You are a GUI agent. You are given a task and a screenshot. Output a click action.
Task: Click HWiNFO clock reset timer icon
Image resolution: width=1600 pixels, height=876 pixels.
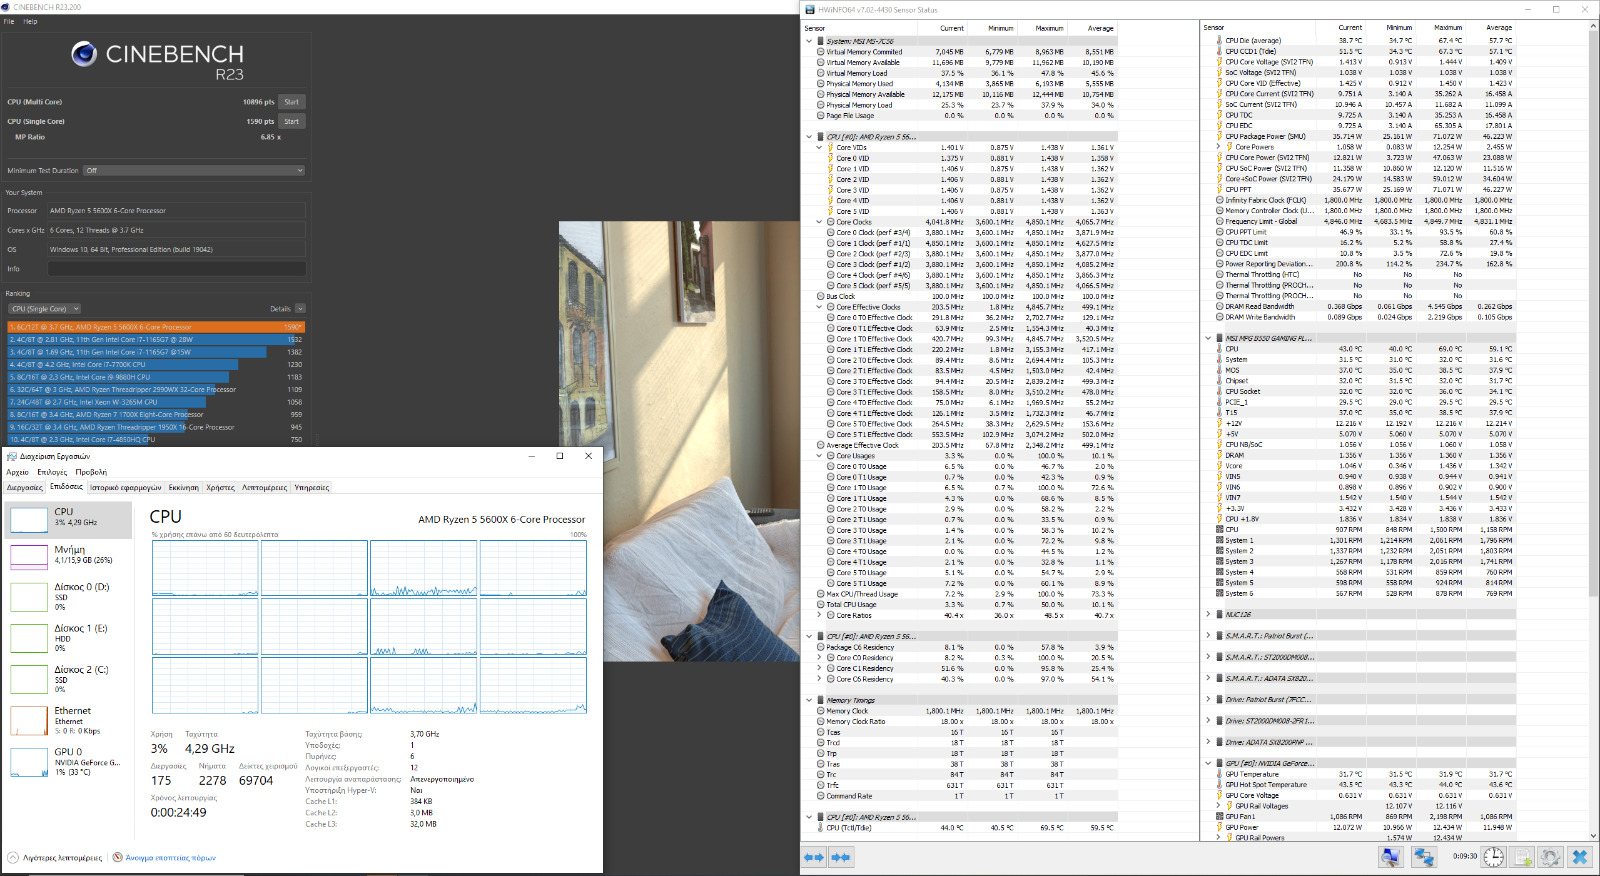(x=1493, y=857)
